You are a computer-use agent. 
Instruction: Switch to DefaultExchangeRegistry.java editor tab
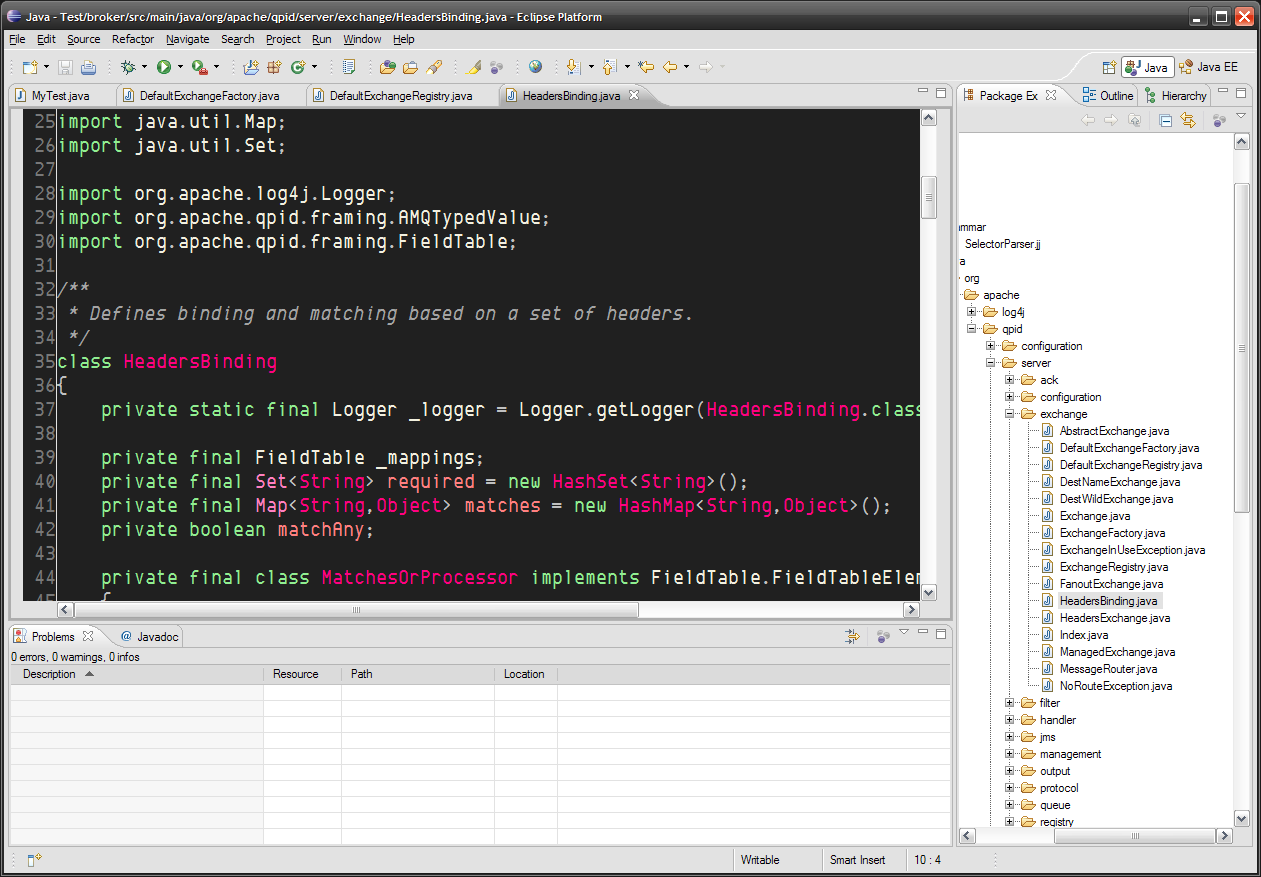click(400, 96)
